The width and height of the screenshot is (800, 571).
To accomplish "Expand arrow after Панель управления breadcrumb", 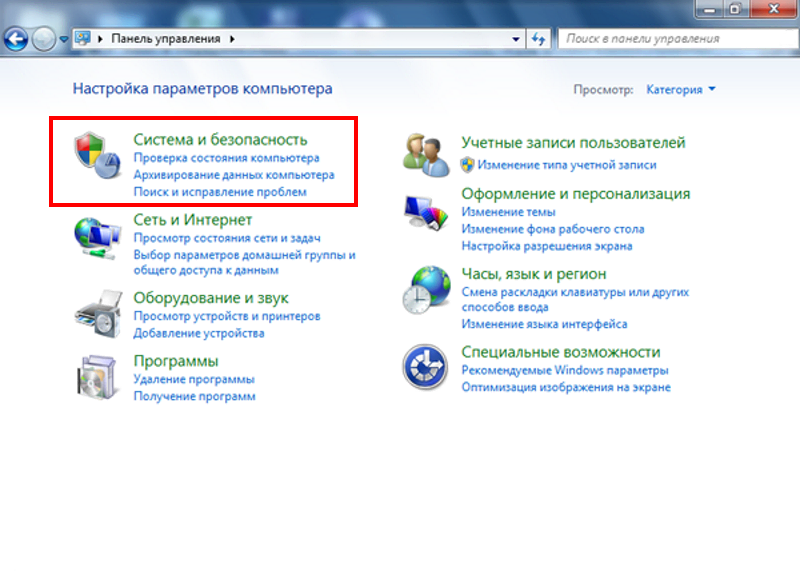I will [232, 39].
